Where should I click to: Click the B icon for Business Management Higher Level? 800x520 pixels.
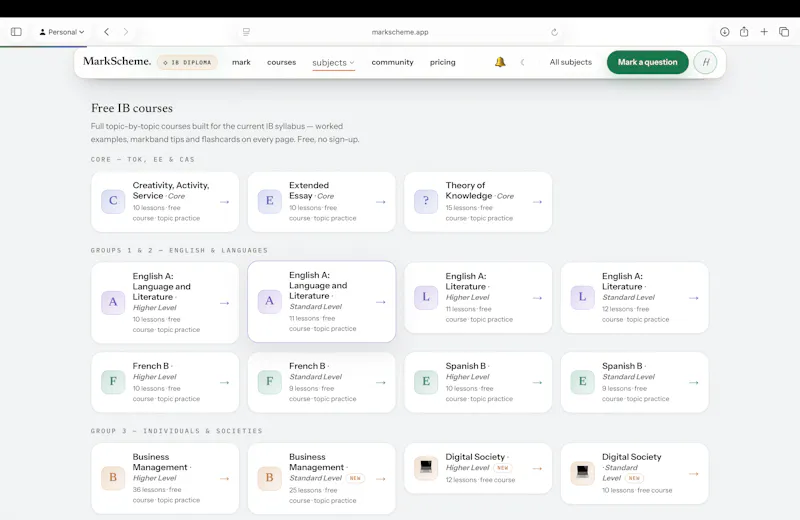(113, 478)
